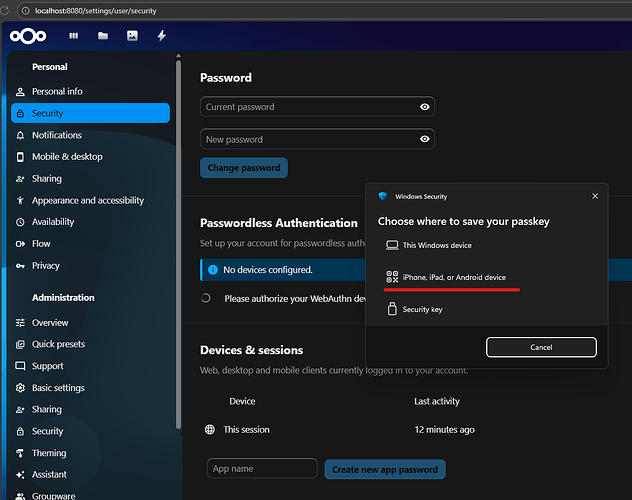This screenshot has width=632, height=500.
Task: Pick the Security key option
Action: point(422,310)
